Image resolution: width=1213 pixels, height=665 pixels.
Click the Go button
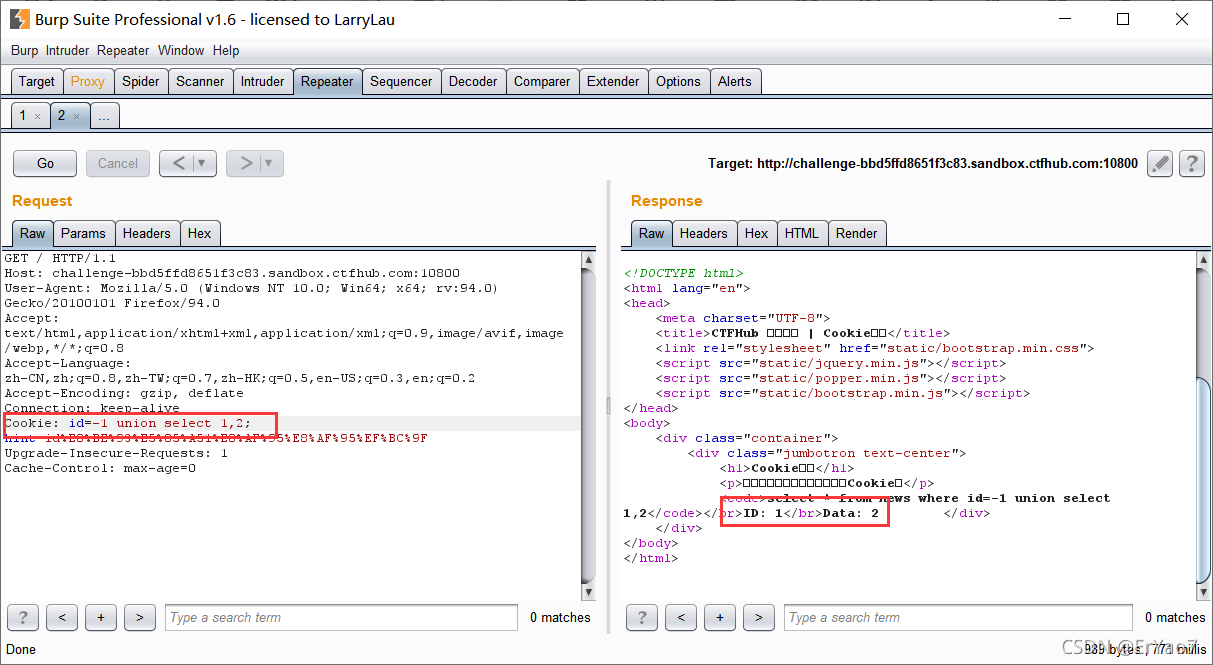(46, 163)
